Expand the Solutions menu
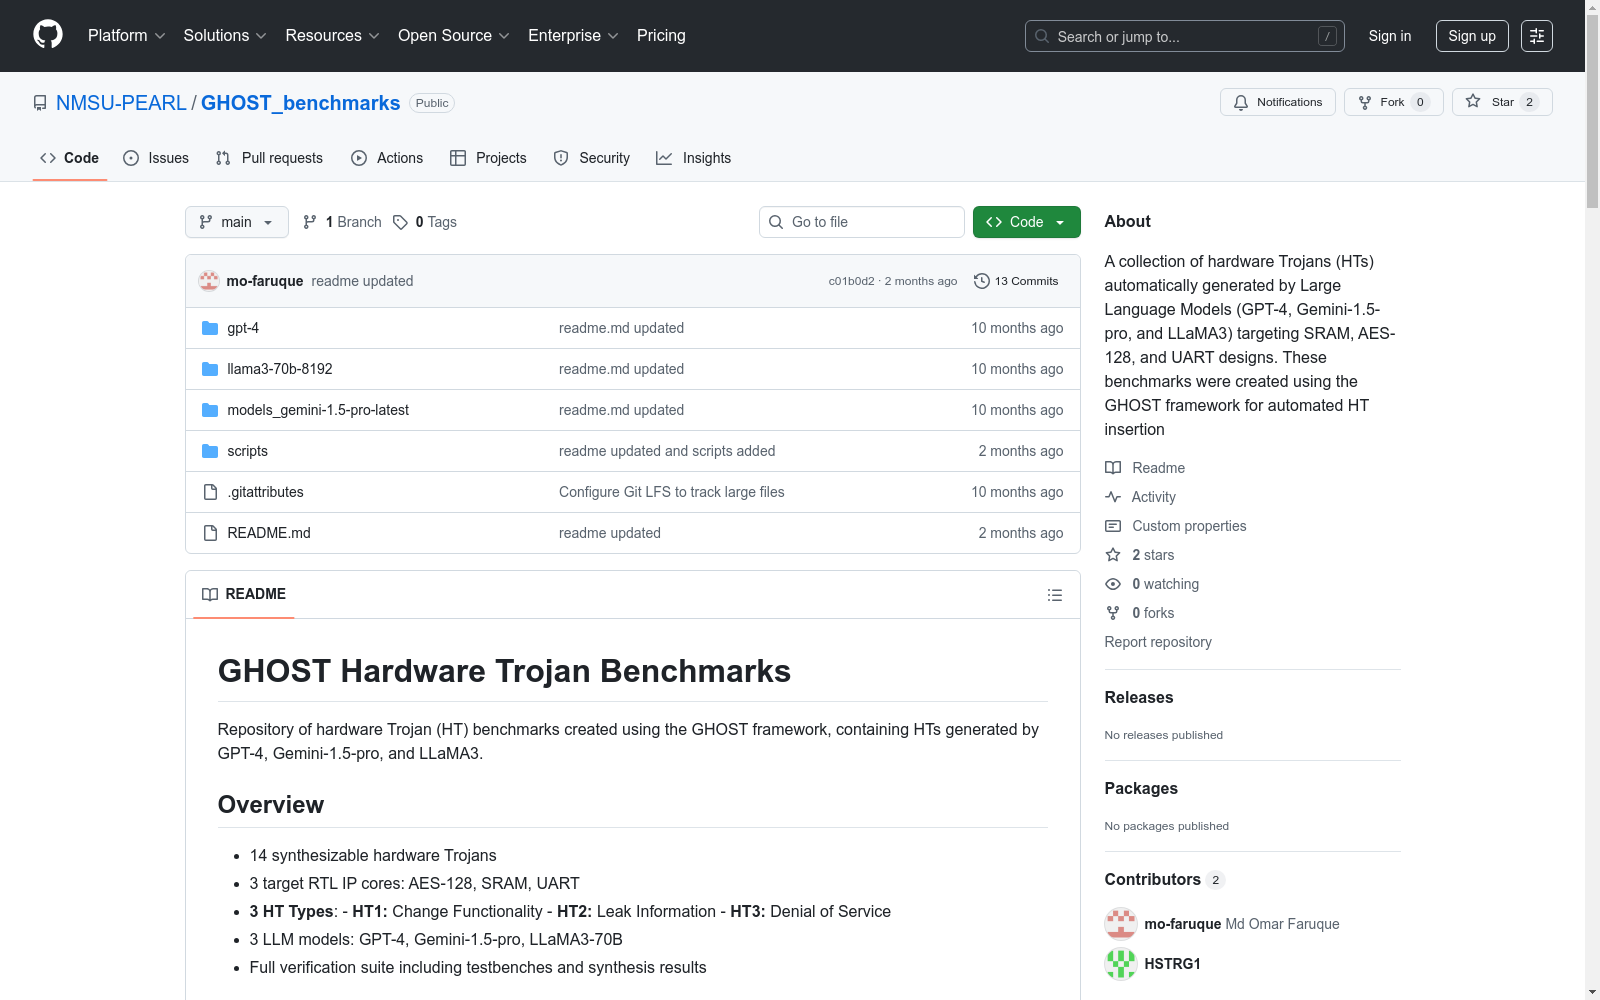The width and height of the screenshot is (1600, 1000). 225,36
